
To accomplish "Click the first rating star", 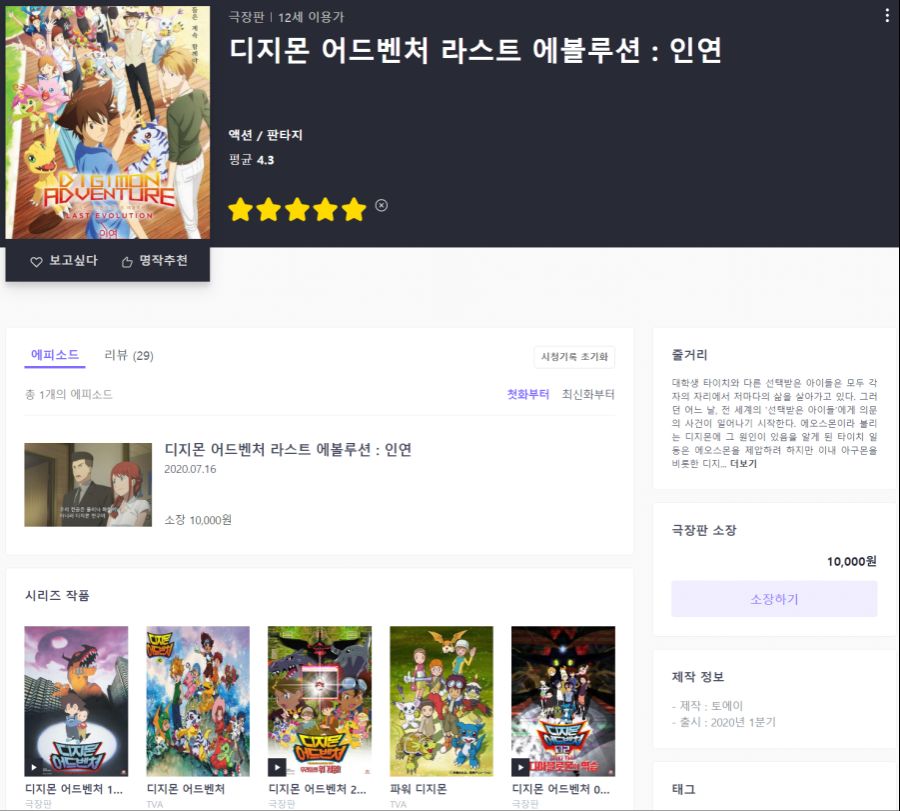I will click(x=240, y=209).
